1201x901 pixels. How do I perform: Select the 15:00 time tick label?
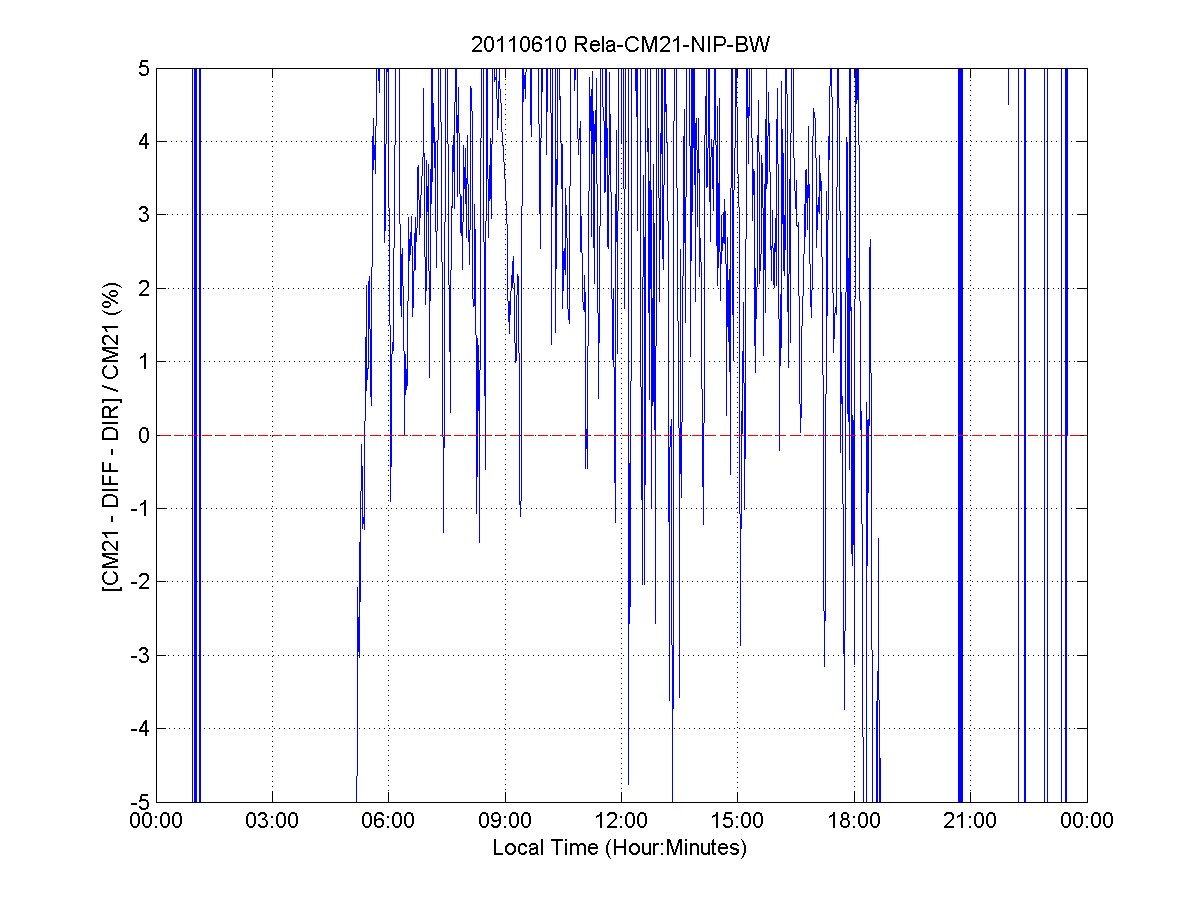tap(737, 821)
